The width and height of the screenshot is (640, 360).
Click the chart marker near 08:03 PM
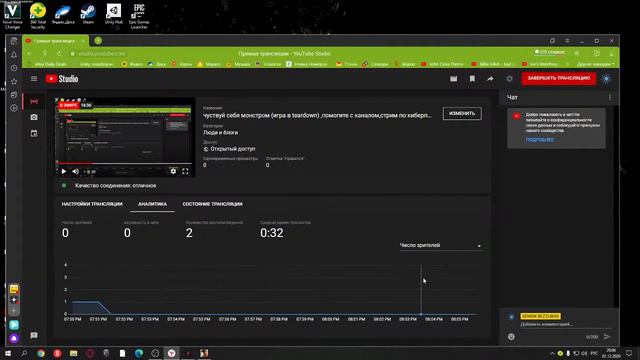(x=421, y=314)
